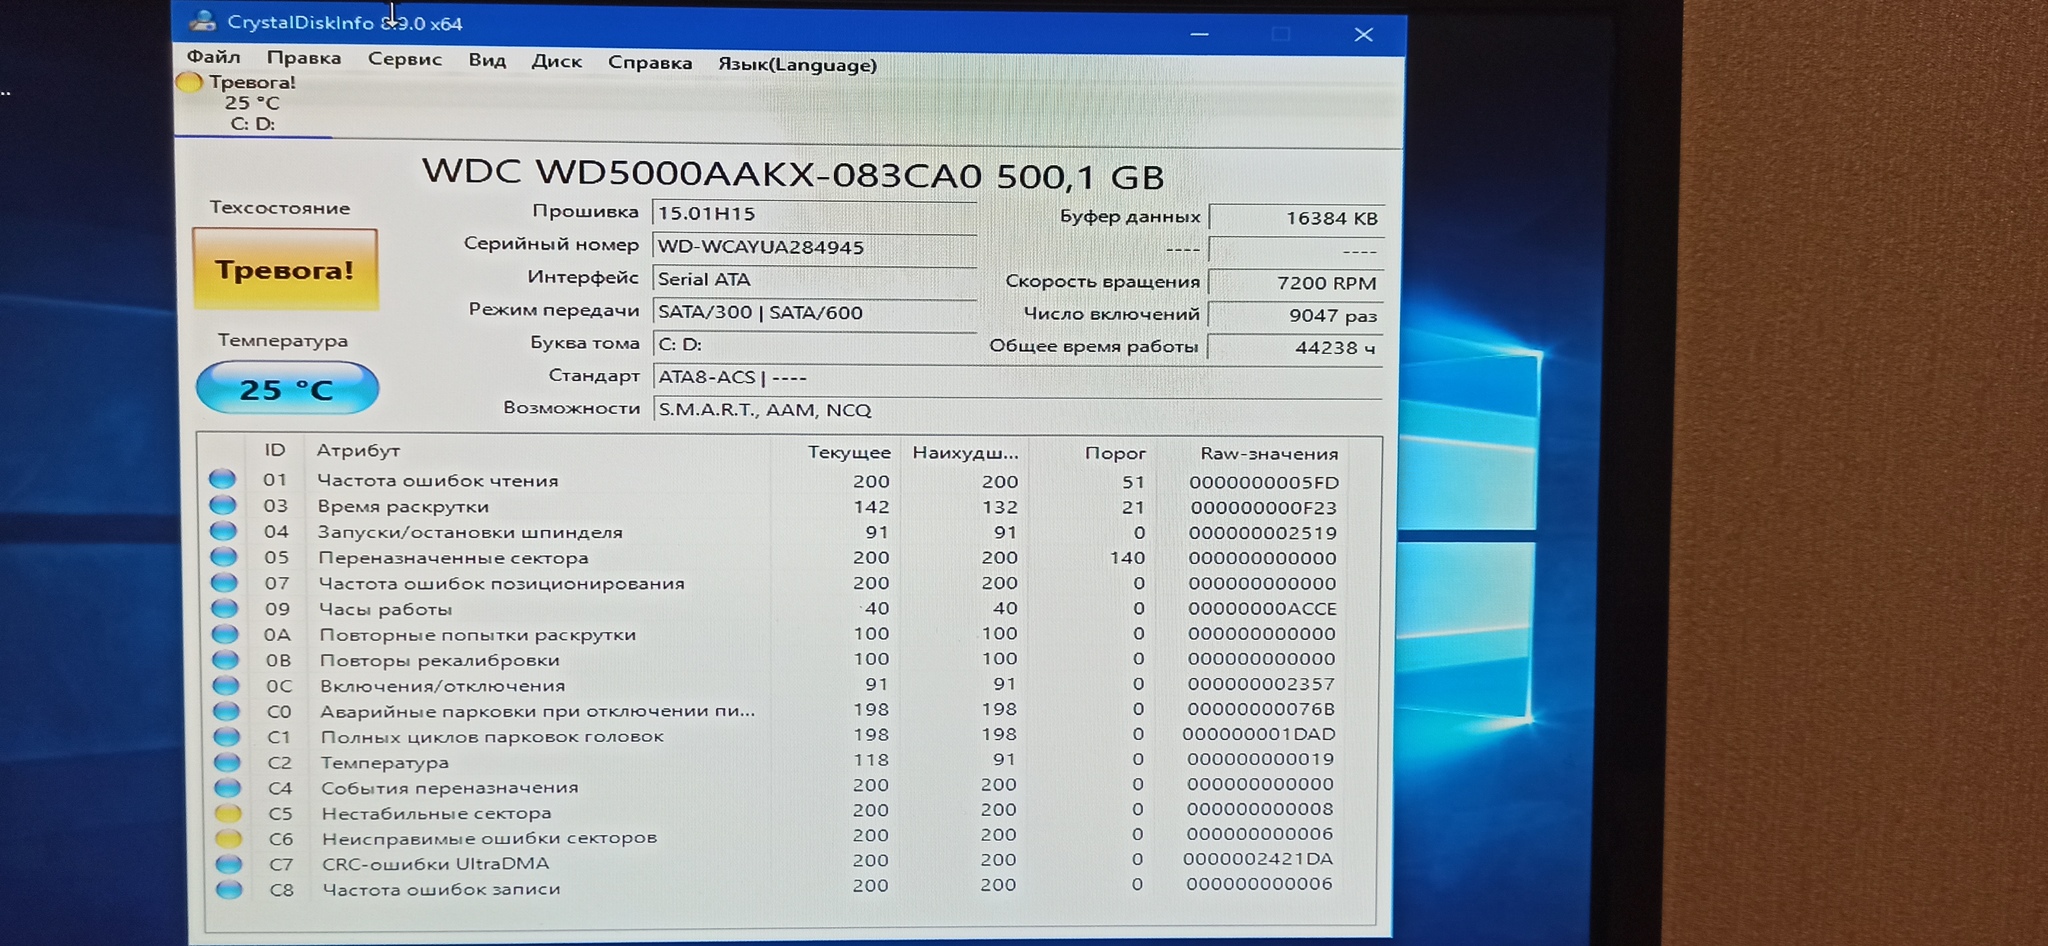Viewport: 2048px width, 946px height.
Task: Click the CrystalDiskInfo title bar app icon
Action: pyautogui.click(x=203, y=20)
